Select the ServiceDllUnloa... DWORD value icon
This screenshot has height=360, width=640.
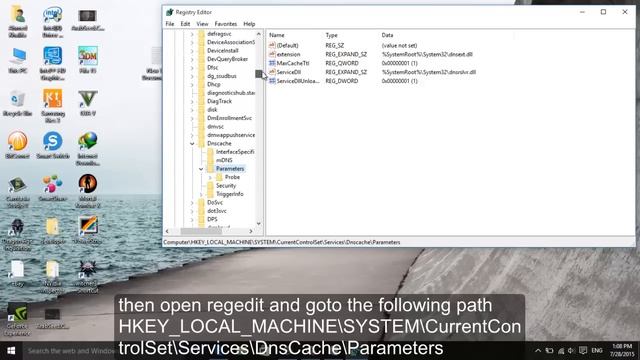pos(272,81)
